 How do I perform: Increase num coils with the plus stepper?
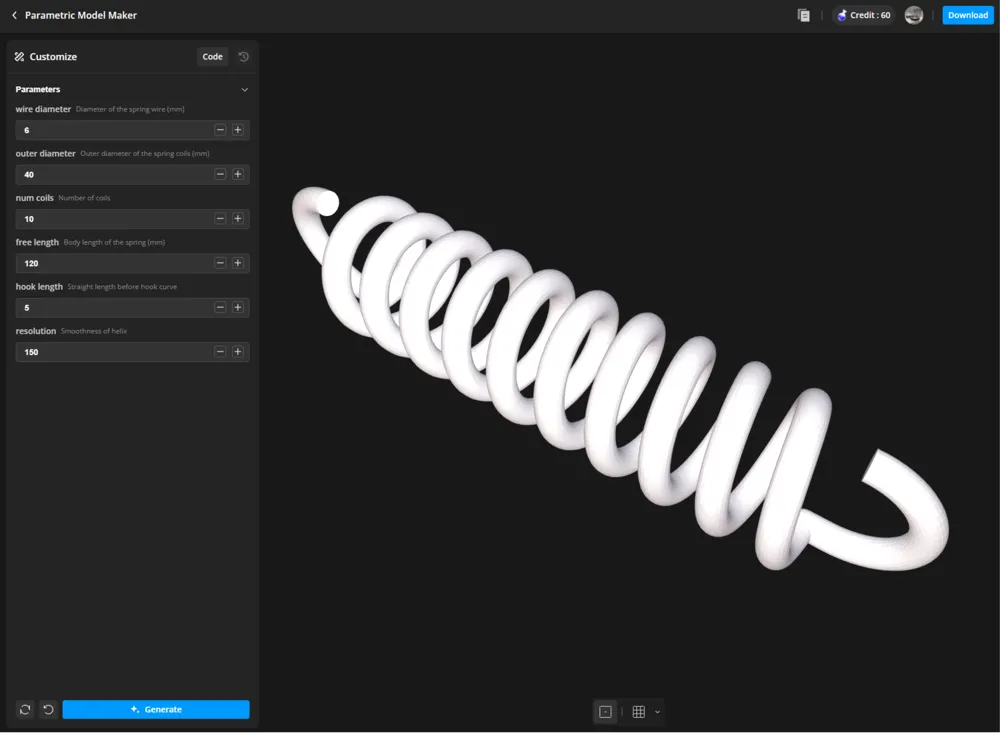[x=238, y=219]
